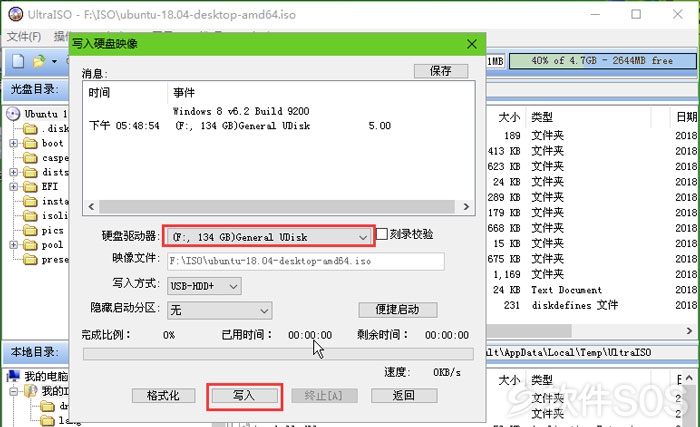Screen dimensions: 700x427
Task: Select the isolinux folder icon
Action: [x=30, y=216]
